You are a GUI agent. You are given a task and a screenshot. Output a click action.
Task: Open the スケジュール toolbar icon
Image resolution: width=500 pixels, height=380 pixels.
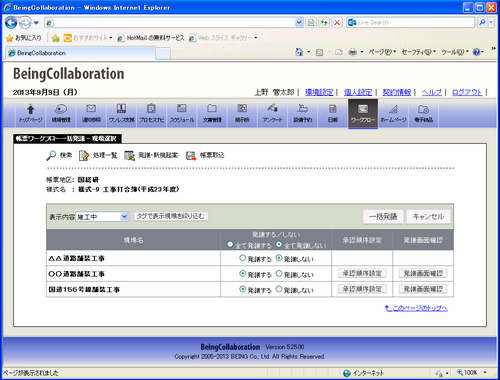[x=182, y=113]
